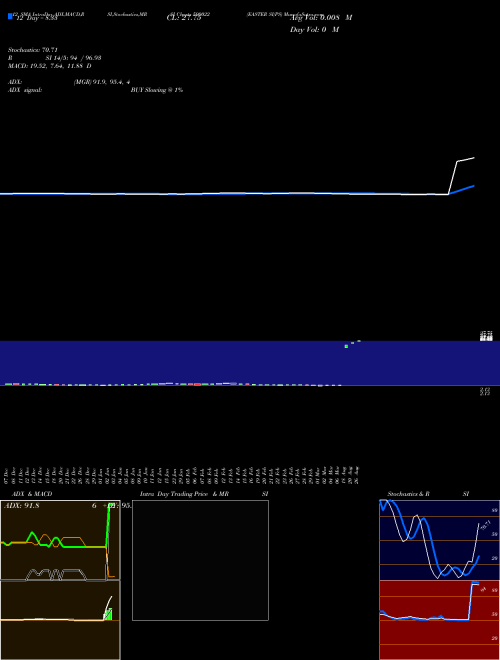Click the red RSI chart panel

[x=439, y=620]
